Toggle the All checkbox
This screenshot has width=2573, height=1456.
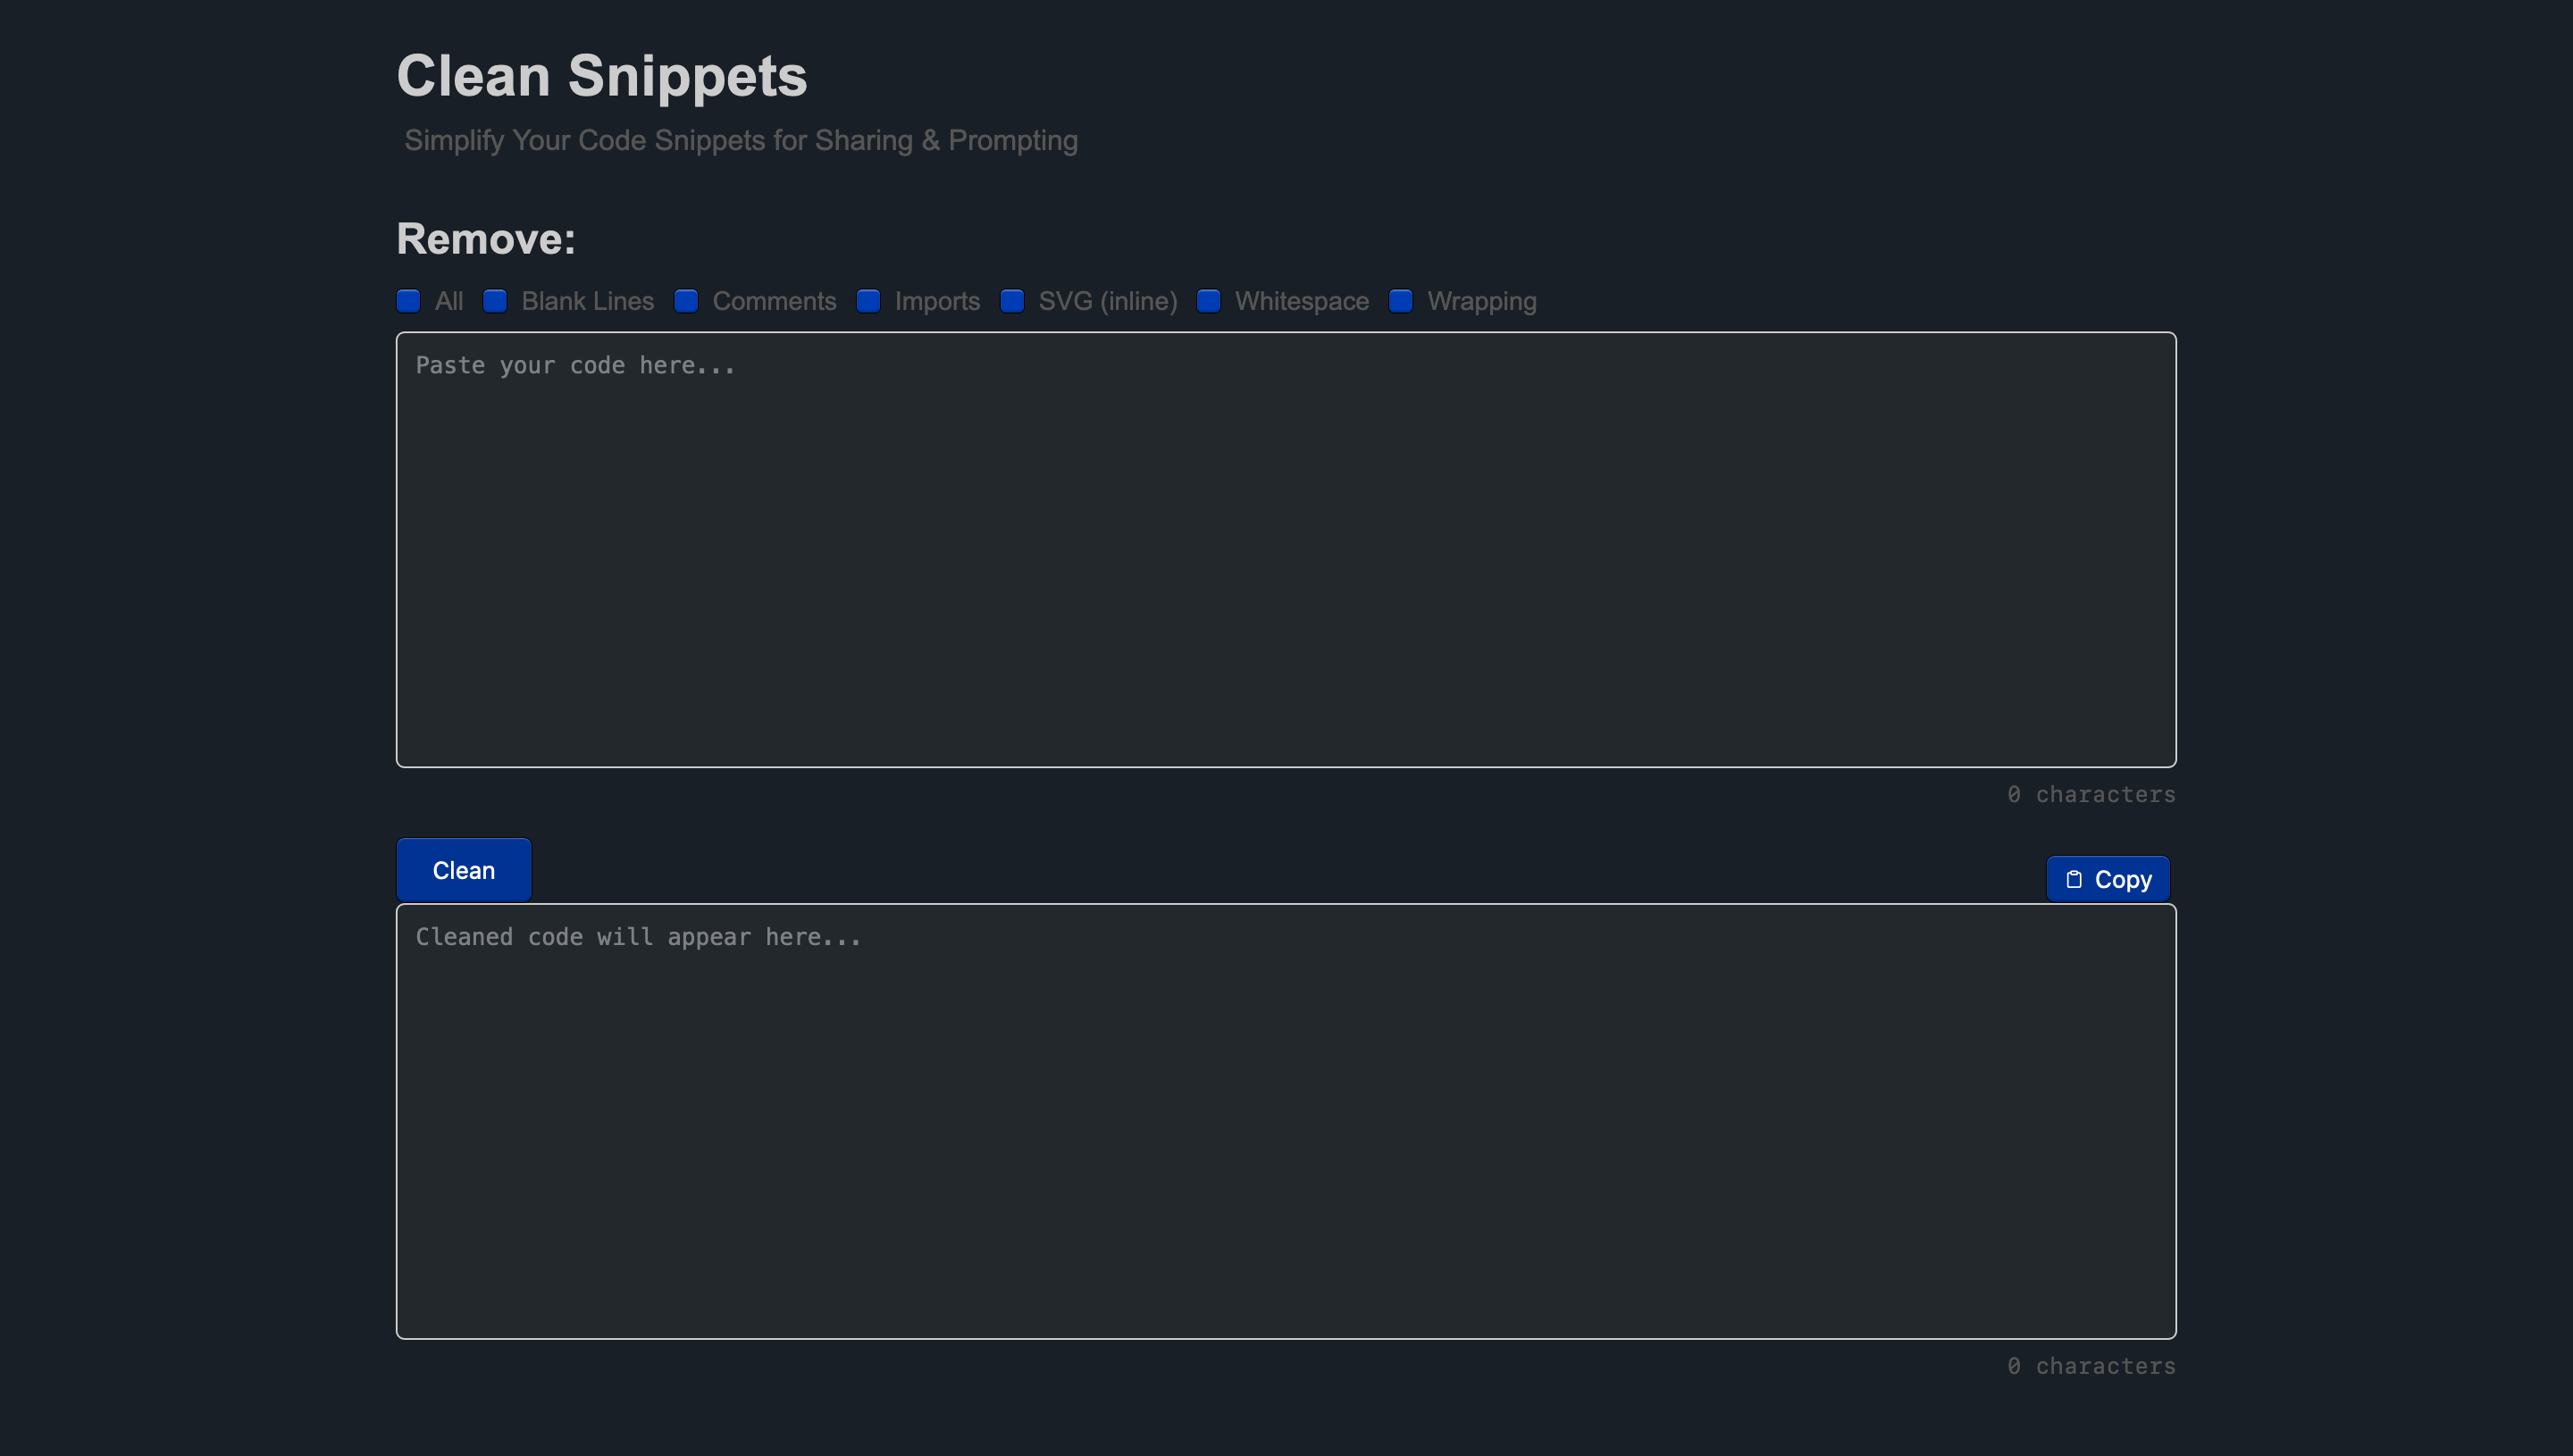click(x=408, y=301)
